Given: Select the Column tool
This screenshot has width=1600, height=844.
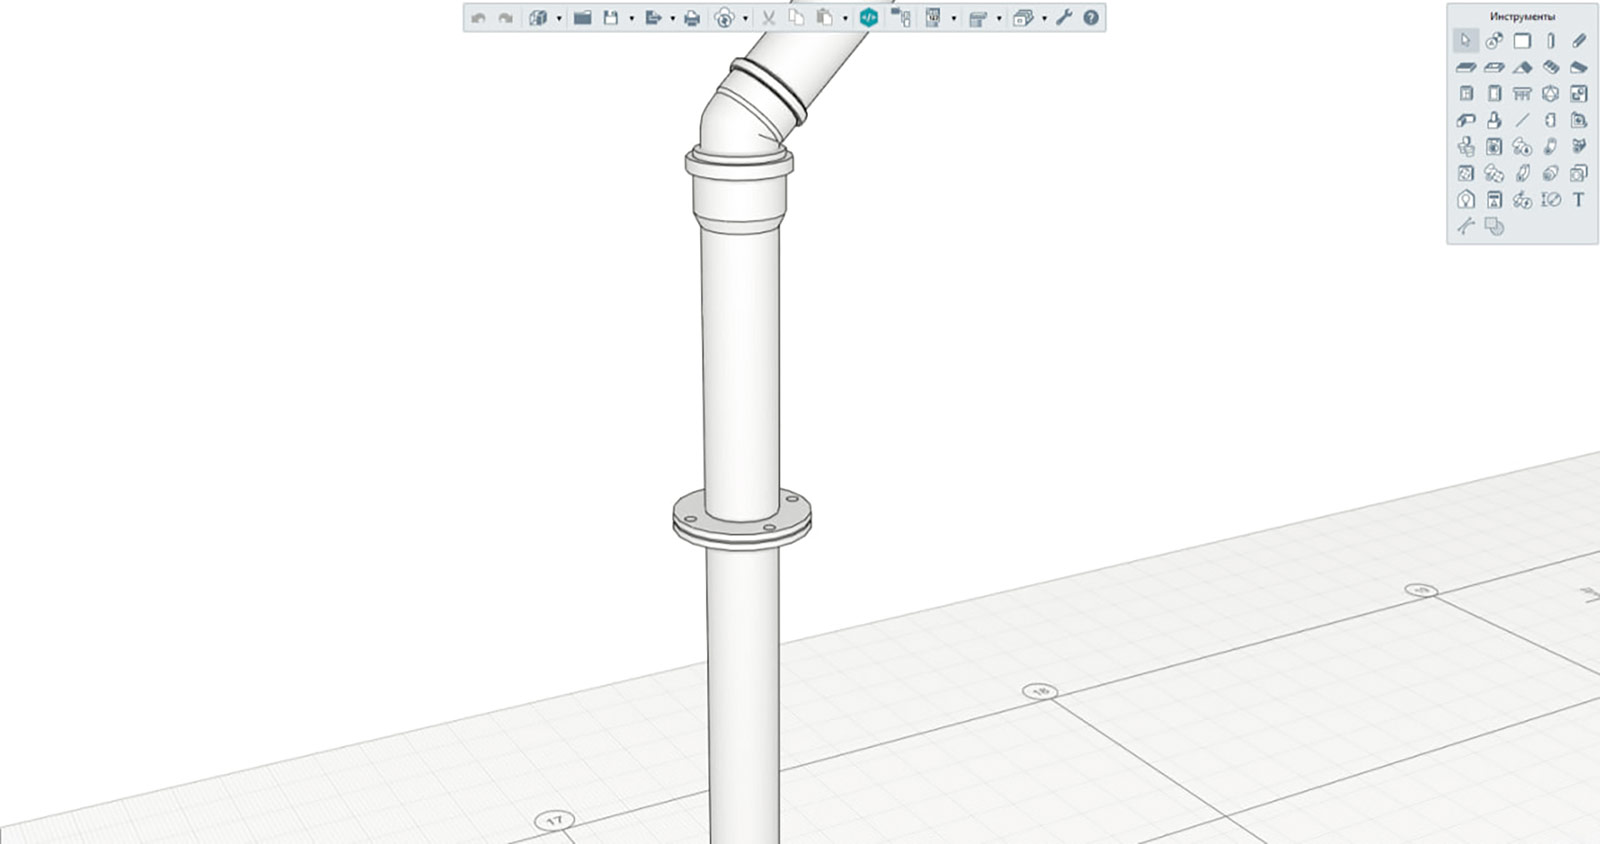Looking at the screenshot, I should [1551, 41].
